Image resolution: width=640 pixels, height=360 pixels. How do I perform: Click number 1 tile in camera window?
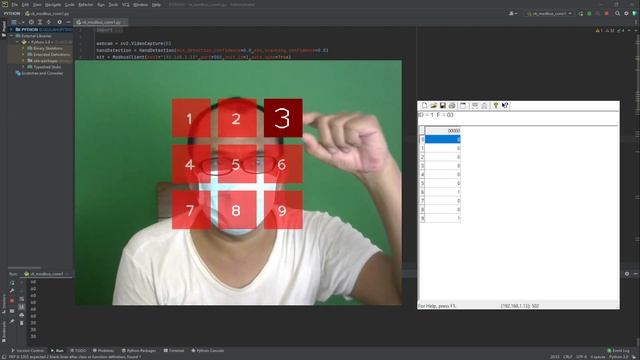coord(191,118)
